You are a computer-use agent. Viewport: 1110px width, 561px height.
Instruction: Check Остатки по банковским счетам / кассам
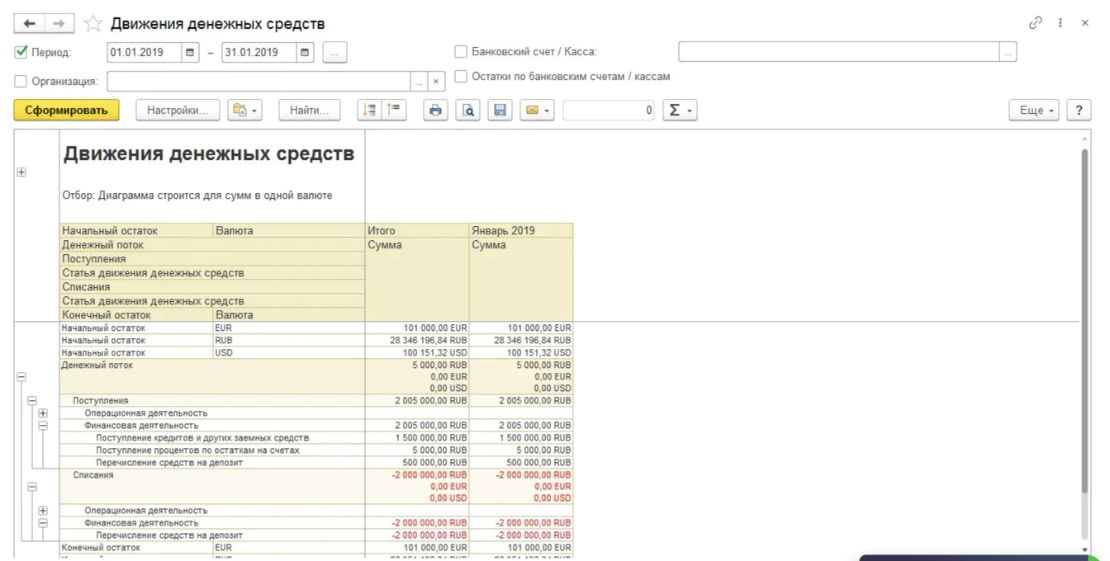(x=461, y=76)
